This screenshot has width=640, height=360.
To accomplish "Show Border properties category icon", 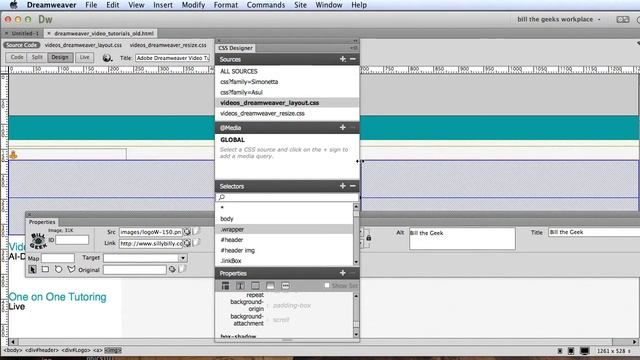I will 256,286.
